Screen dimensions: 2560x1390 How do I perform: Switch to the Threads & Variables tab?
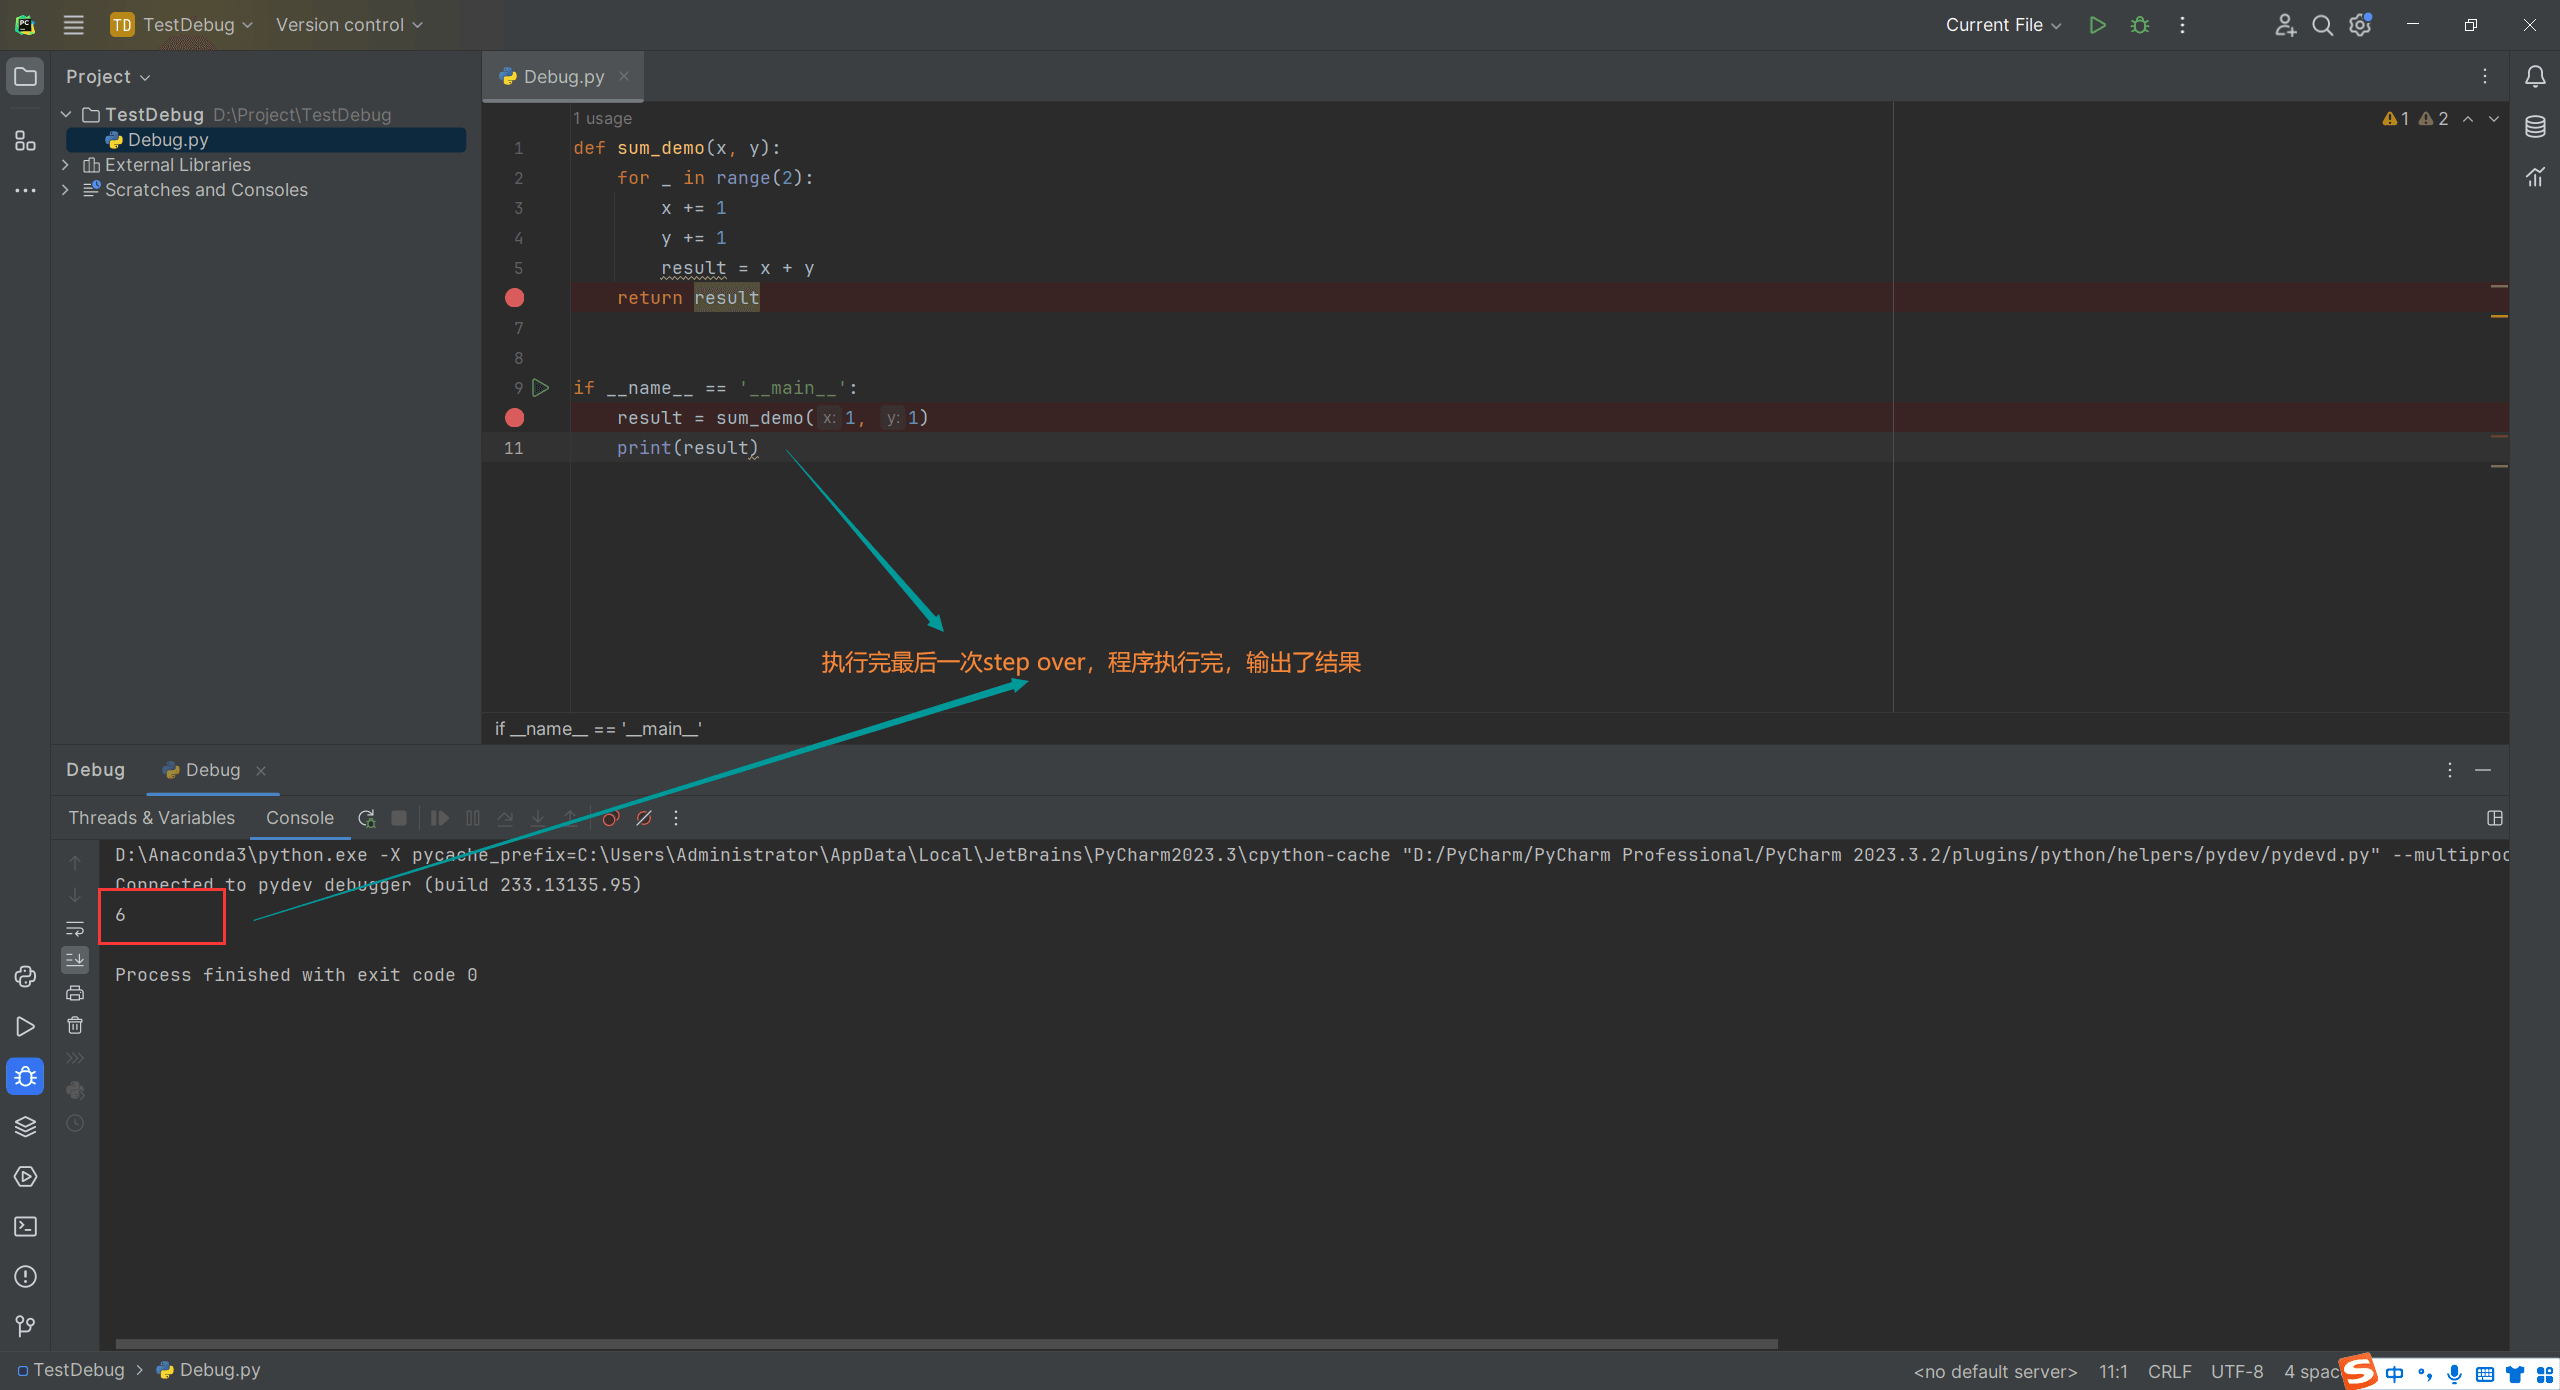coord(151,818)
